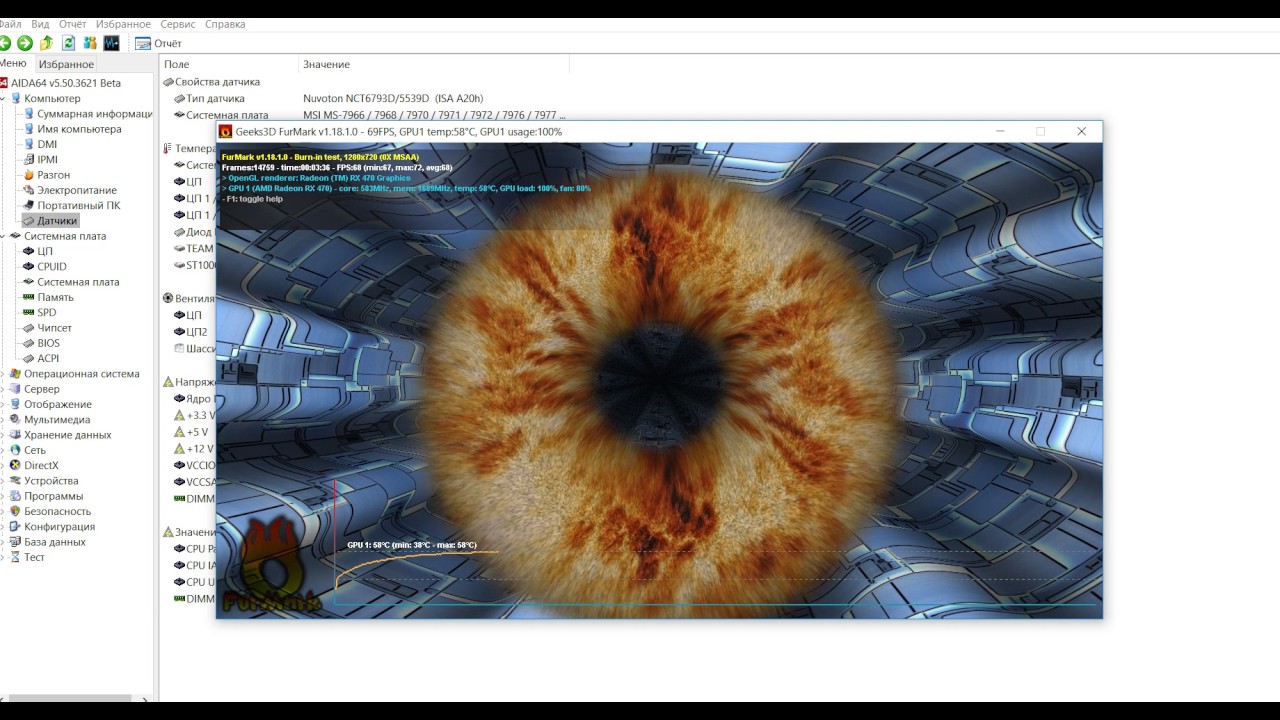The width and height of the screenshot is (1280, 720).
Task: Click the IPMI item icon
Action: 28,160
